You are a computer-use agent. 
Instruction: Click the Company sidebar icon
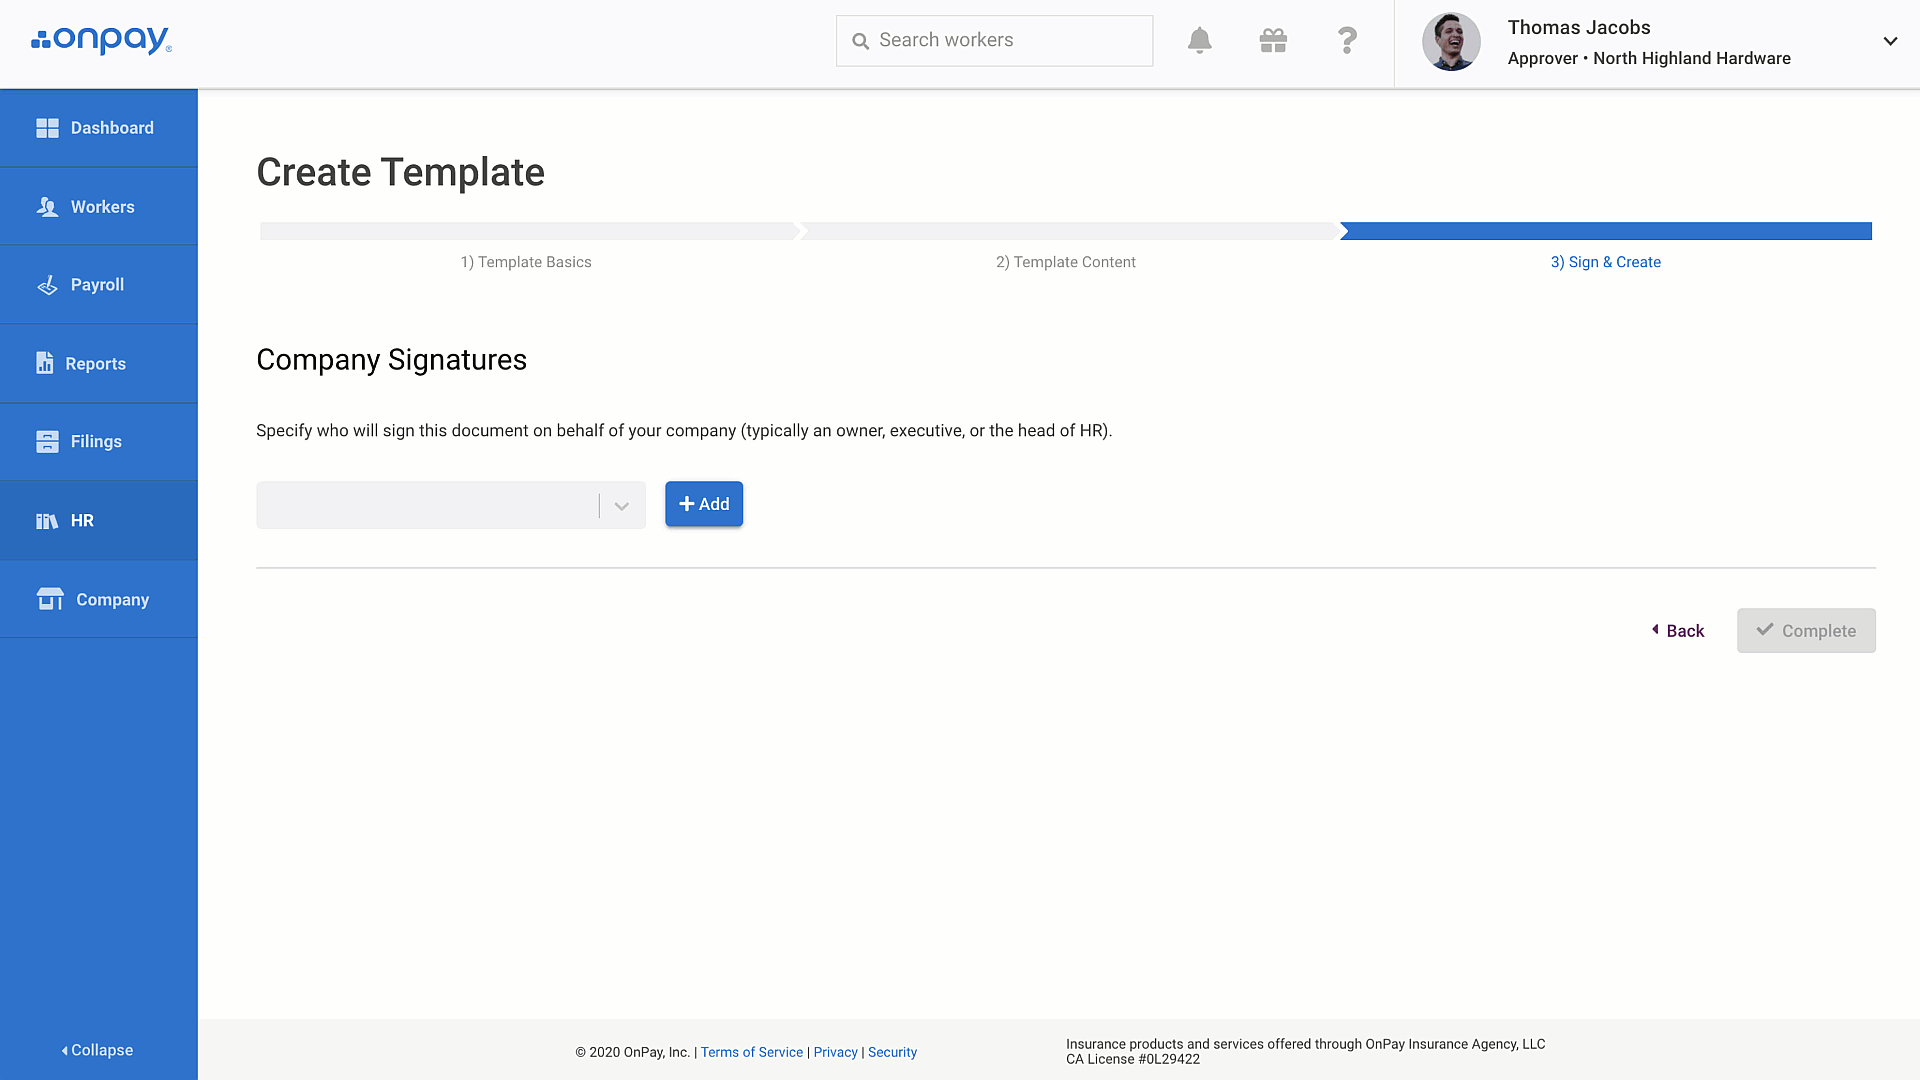(47, 599)
